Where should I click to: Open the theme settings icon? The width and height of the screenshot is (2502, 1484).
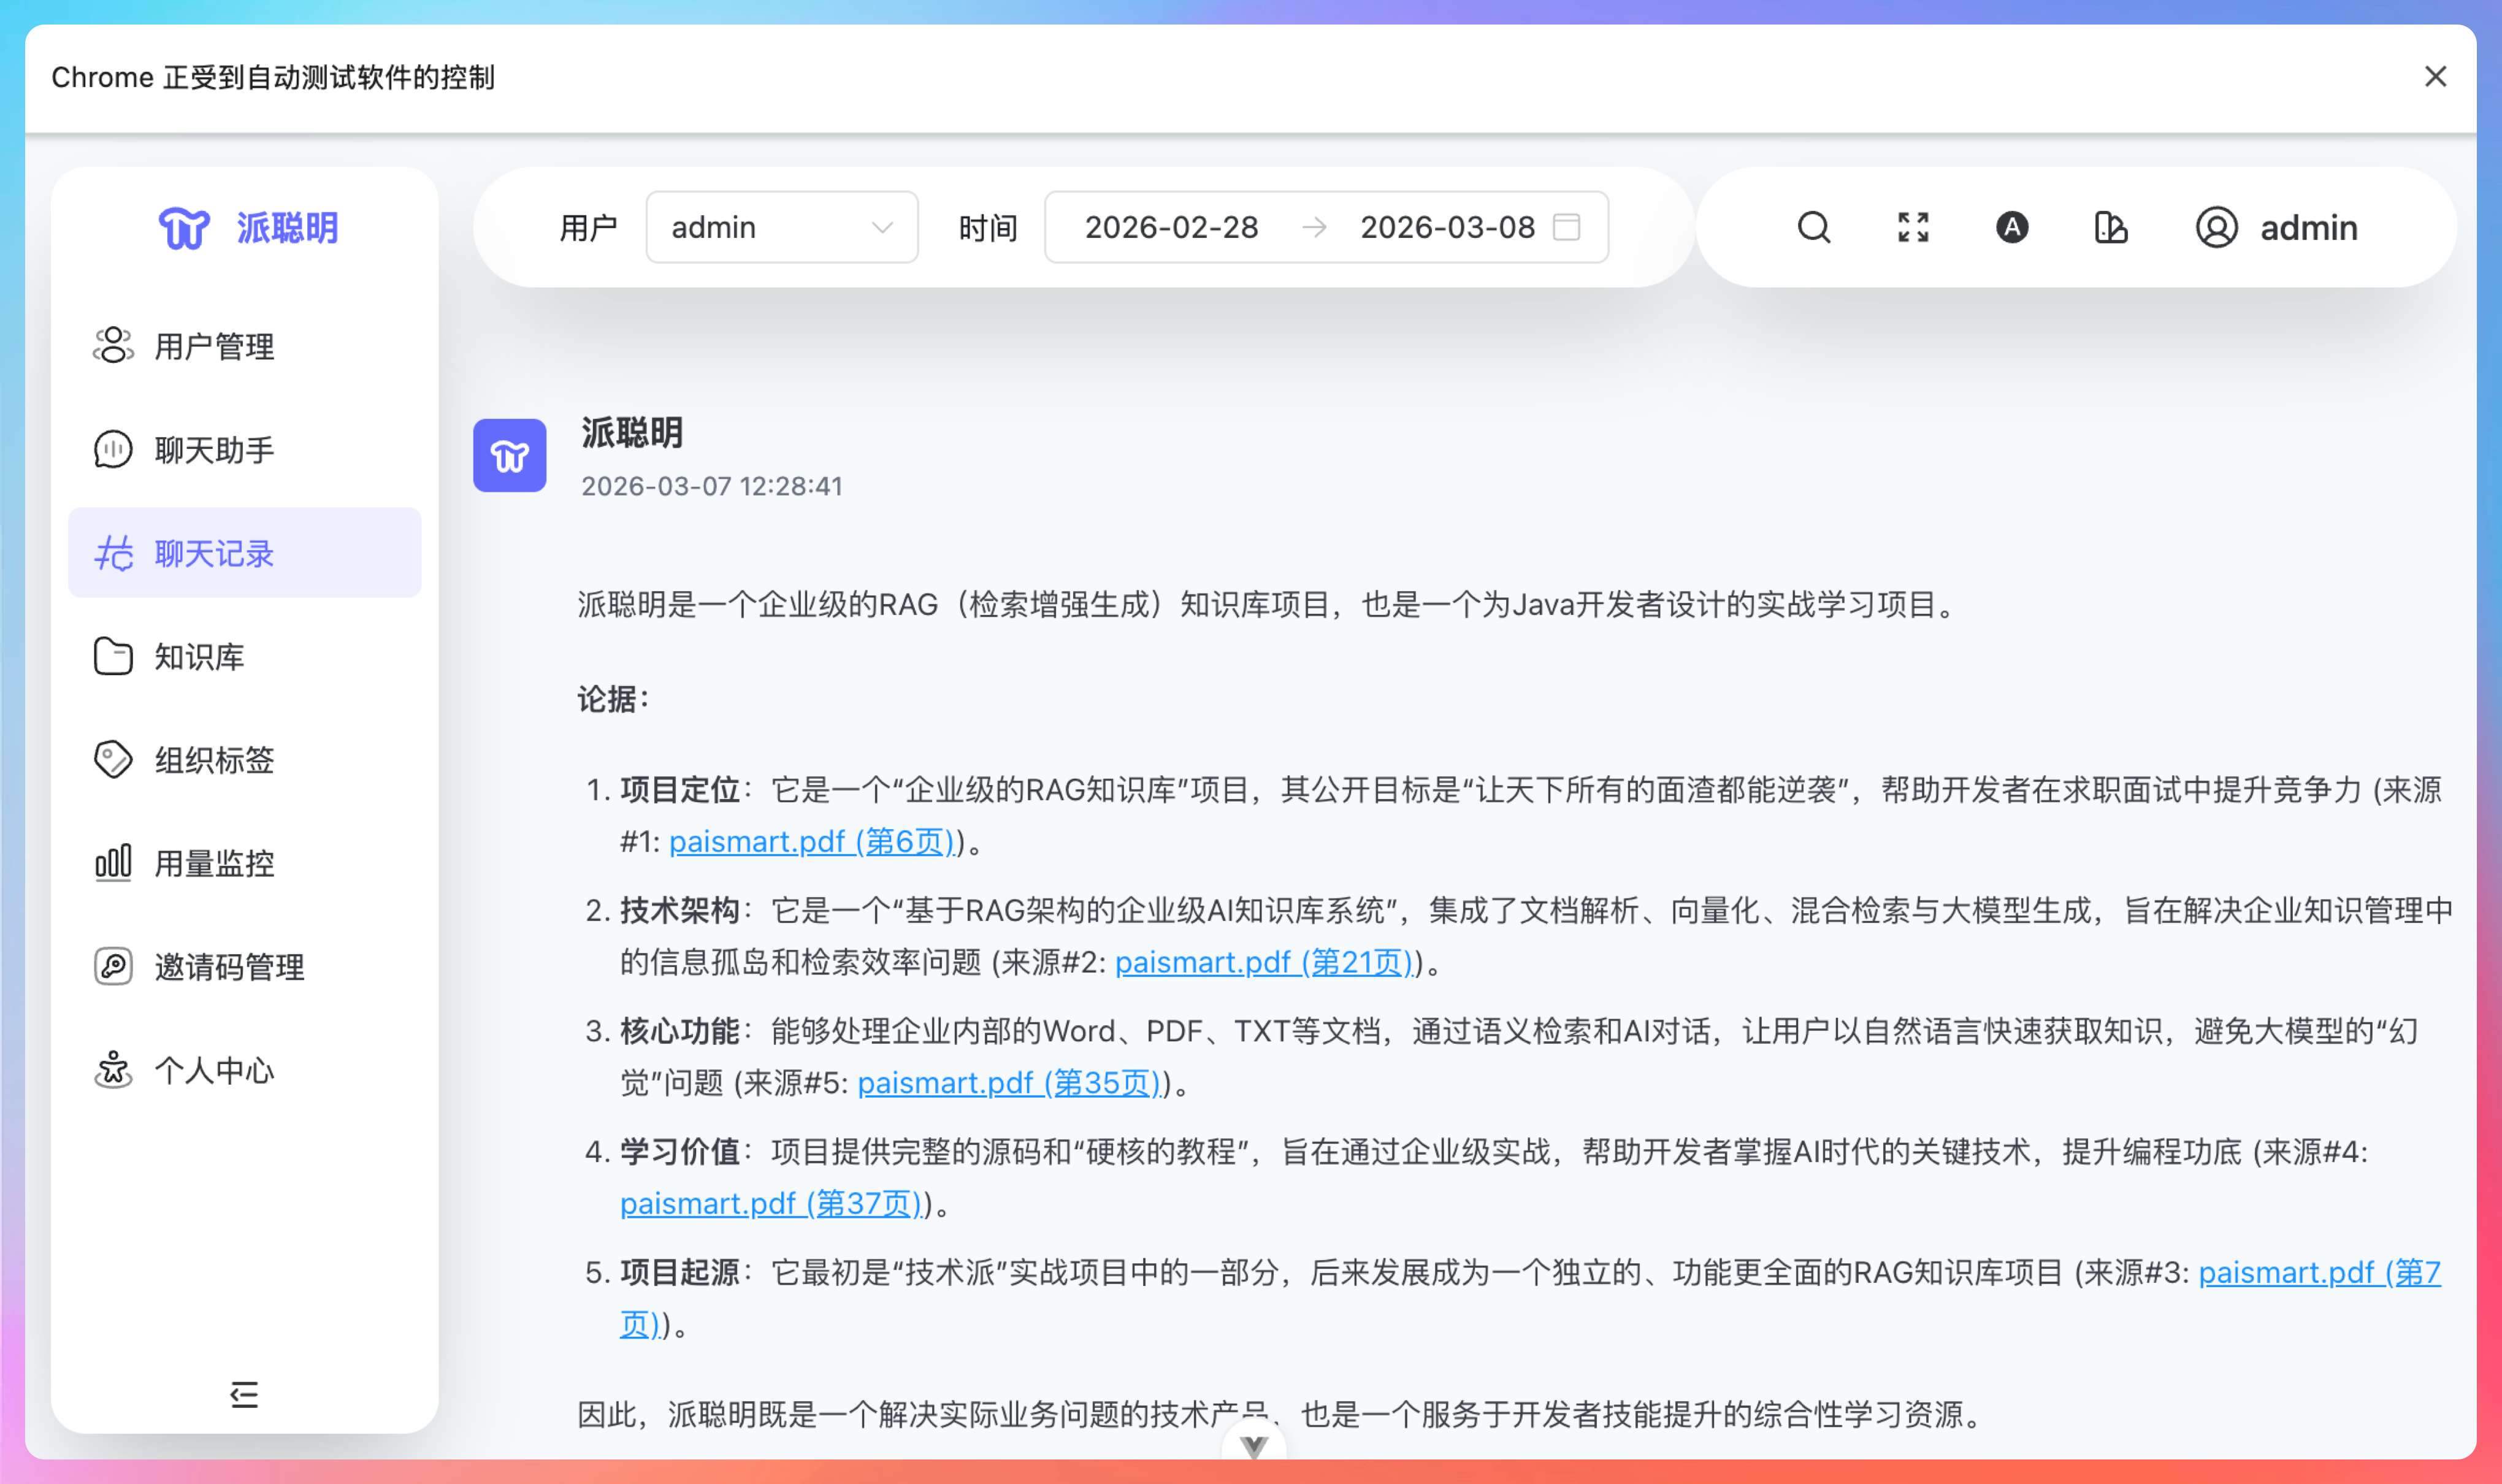2110,228
